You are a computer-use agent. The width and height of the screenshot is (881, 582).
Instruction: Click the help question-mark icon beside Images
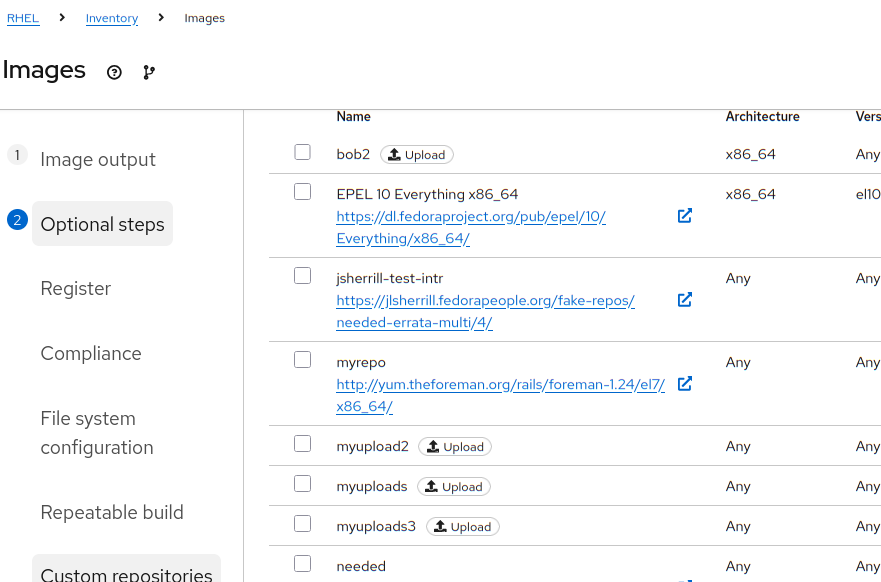pos(114,72)
